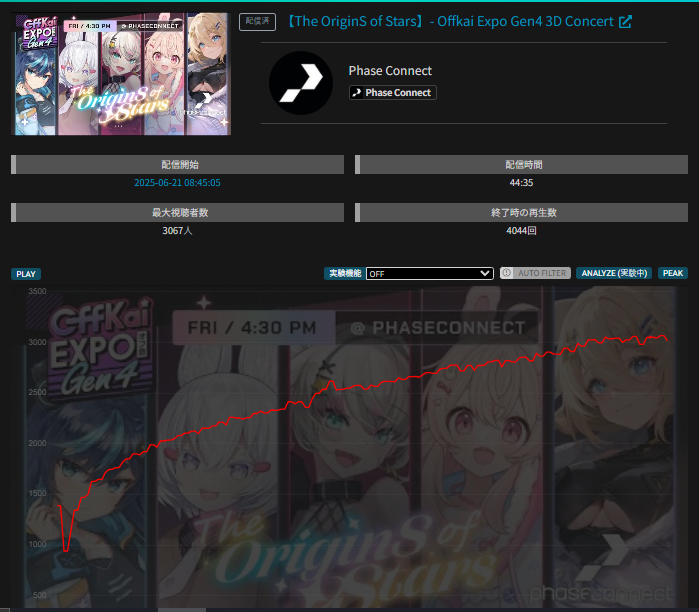699x612 pixels.
Task: Select the 44:35 duration value
Action: (x=521, y=183)
